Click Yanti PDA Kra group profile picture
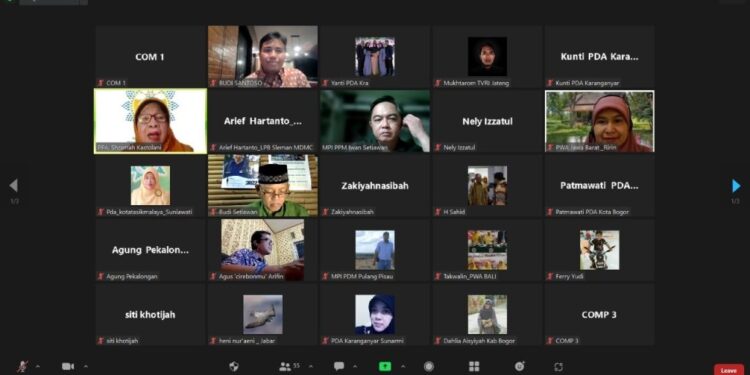Screen dimensions: 750x375 tap(375, 56)
